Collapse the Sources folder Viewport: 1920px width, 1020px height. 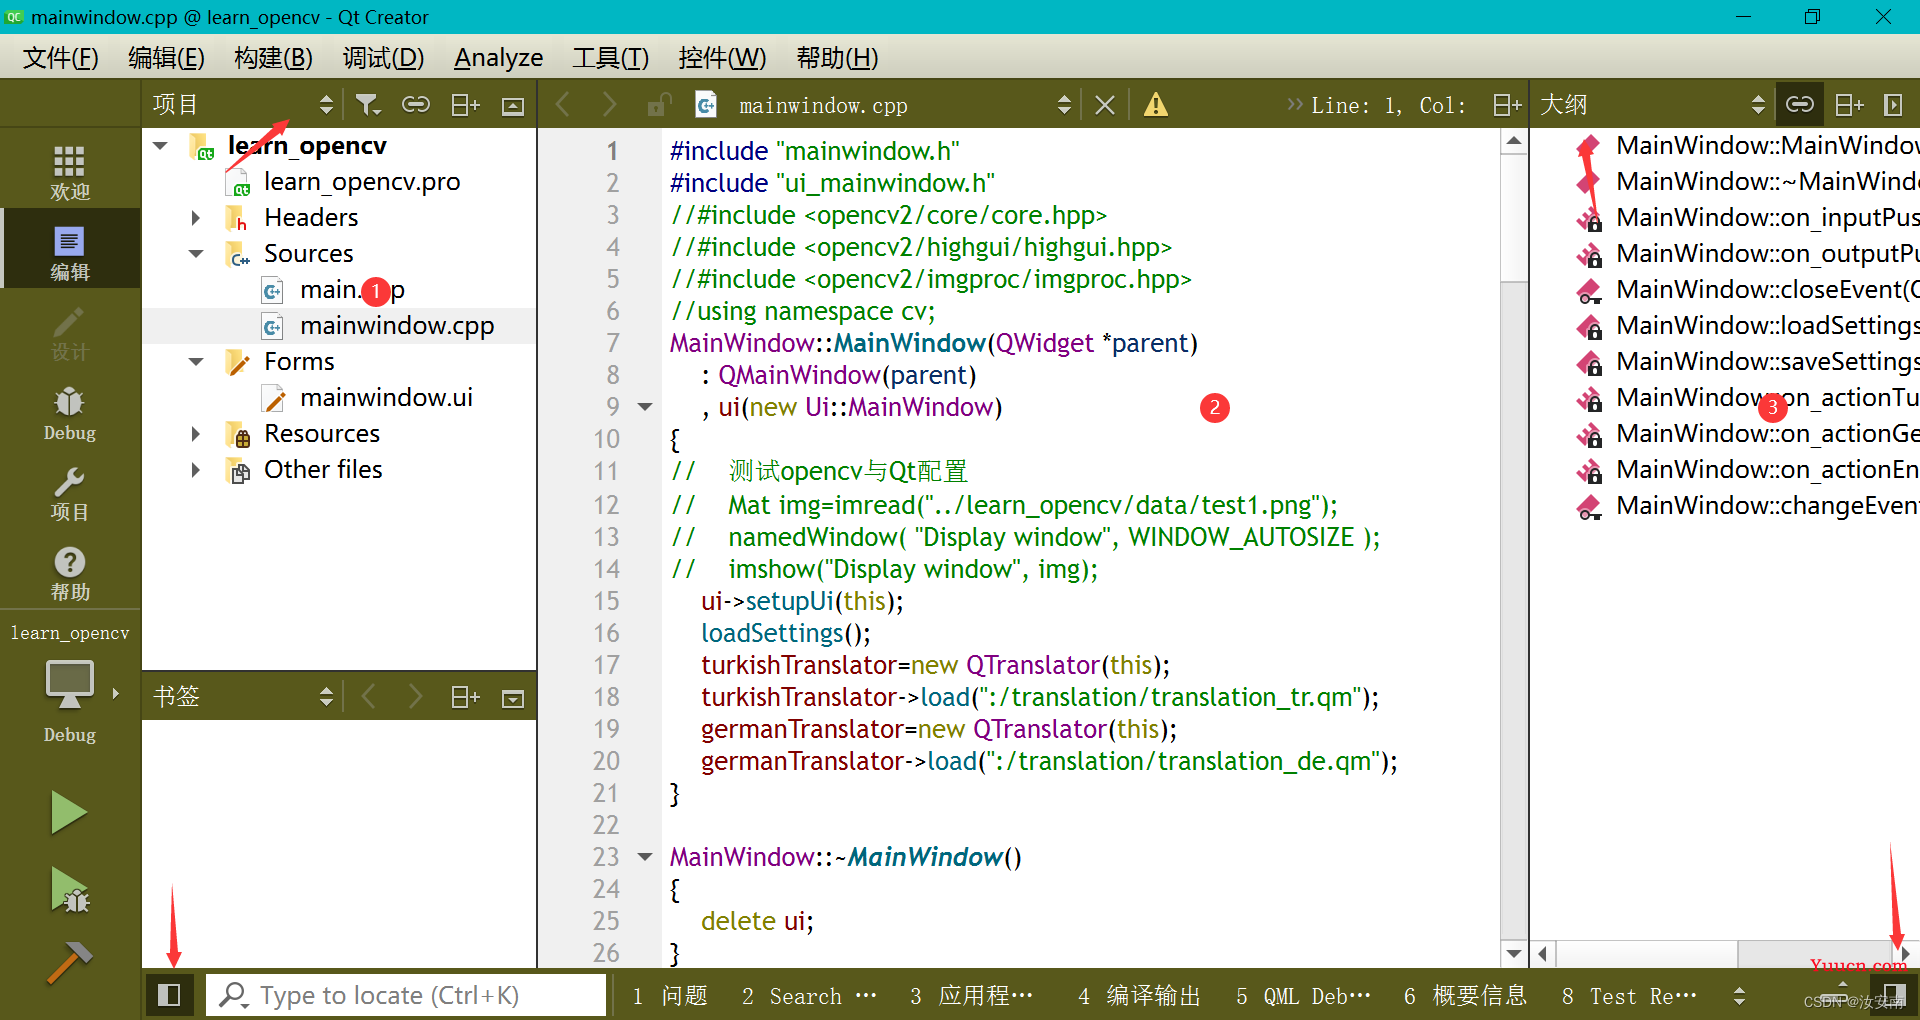[196, 254]
